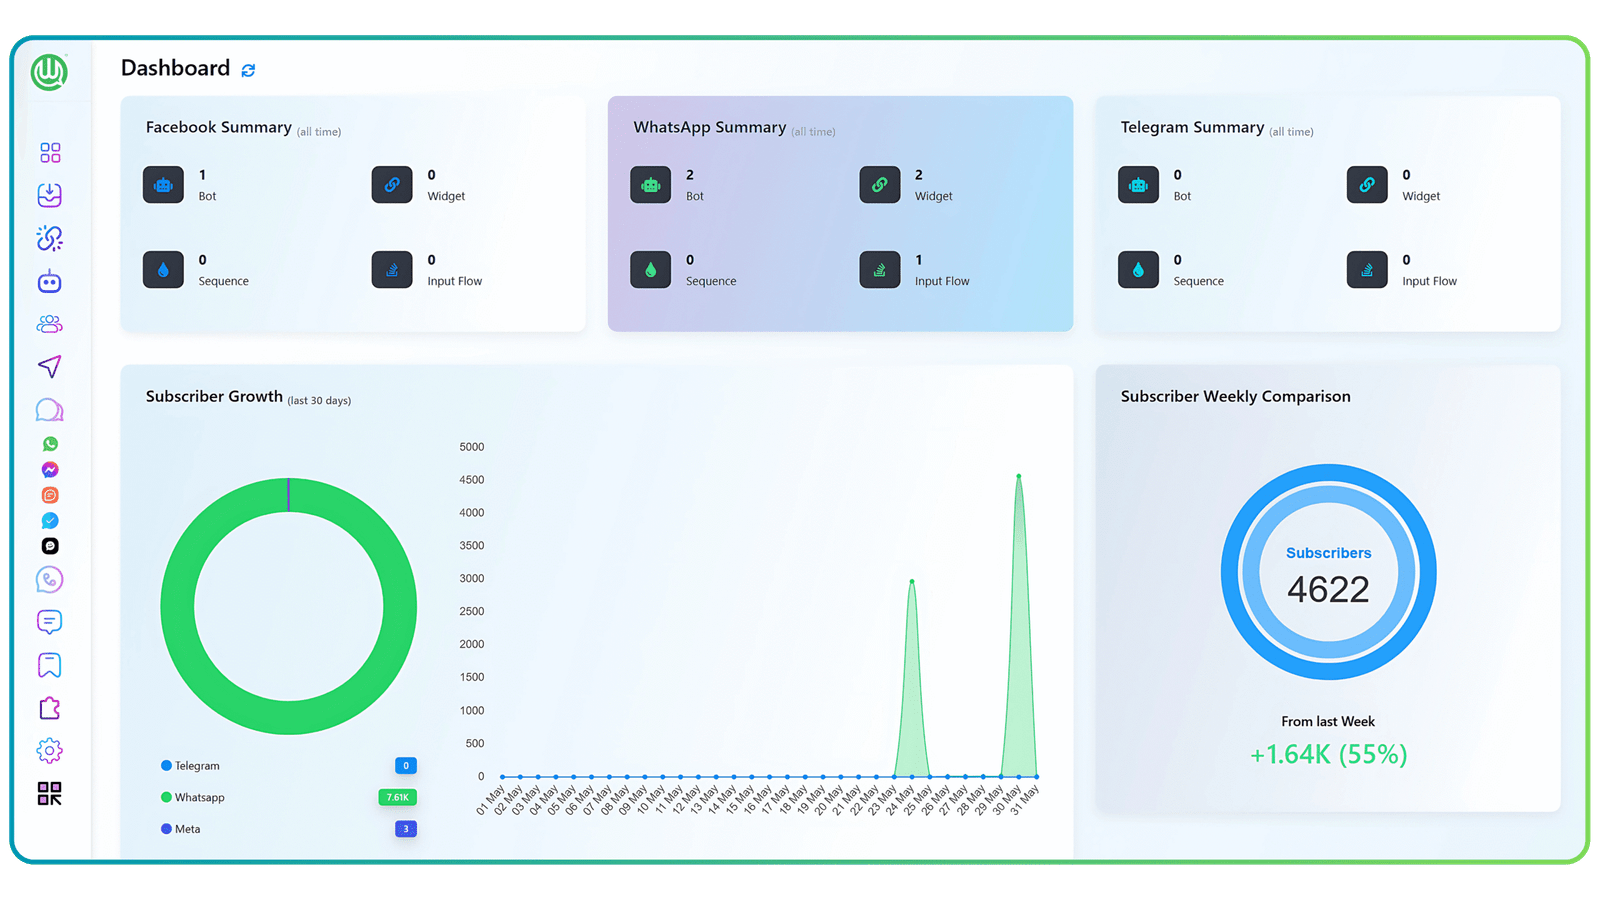Click the 01 May x-axis label
This screenshot has height=900, width=1600.
click(491, 799)
